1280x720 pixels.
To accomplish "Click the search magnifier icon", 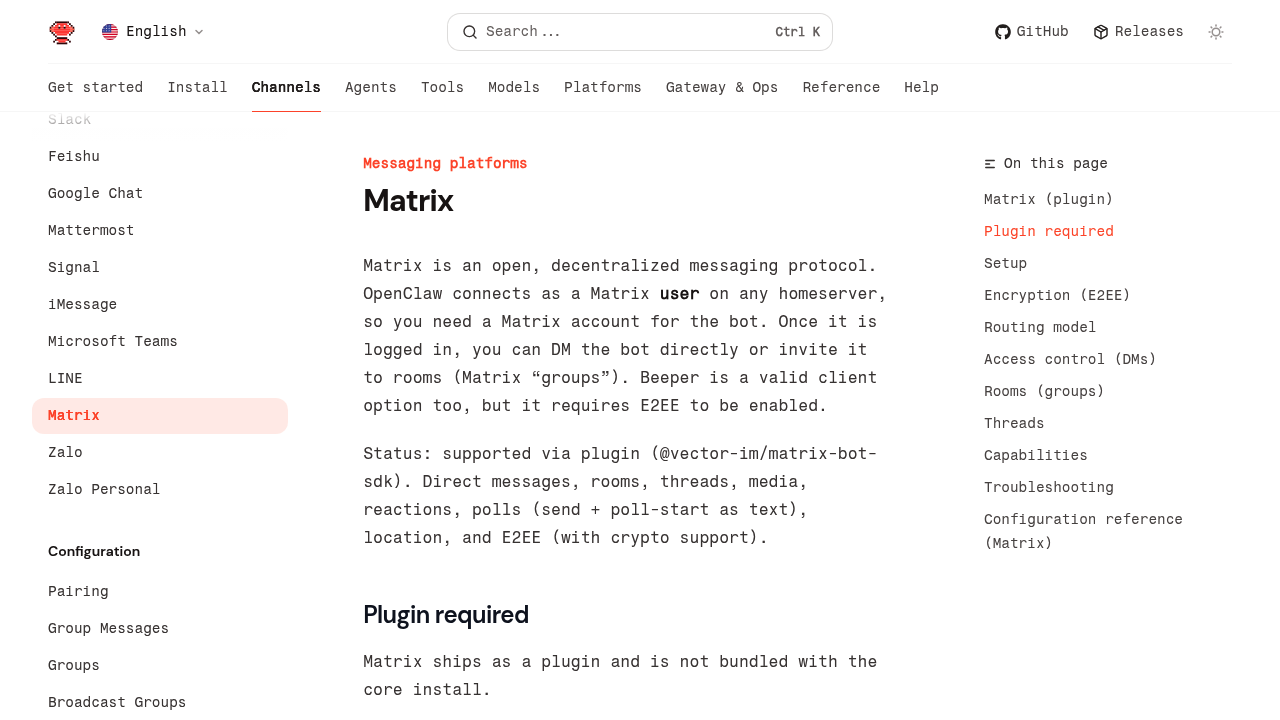I will pos(470,32).
